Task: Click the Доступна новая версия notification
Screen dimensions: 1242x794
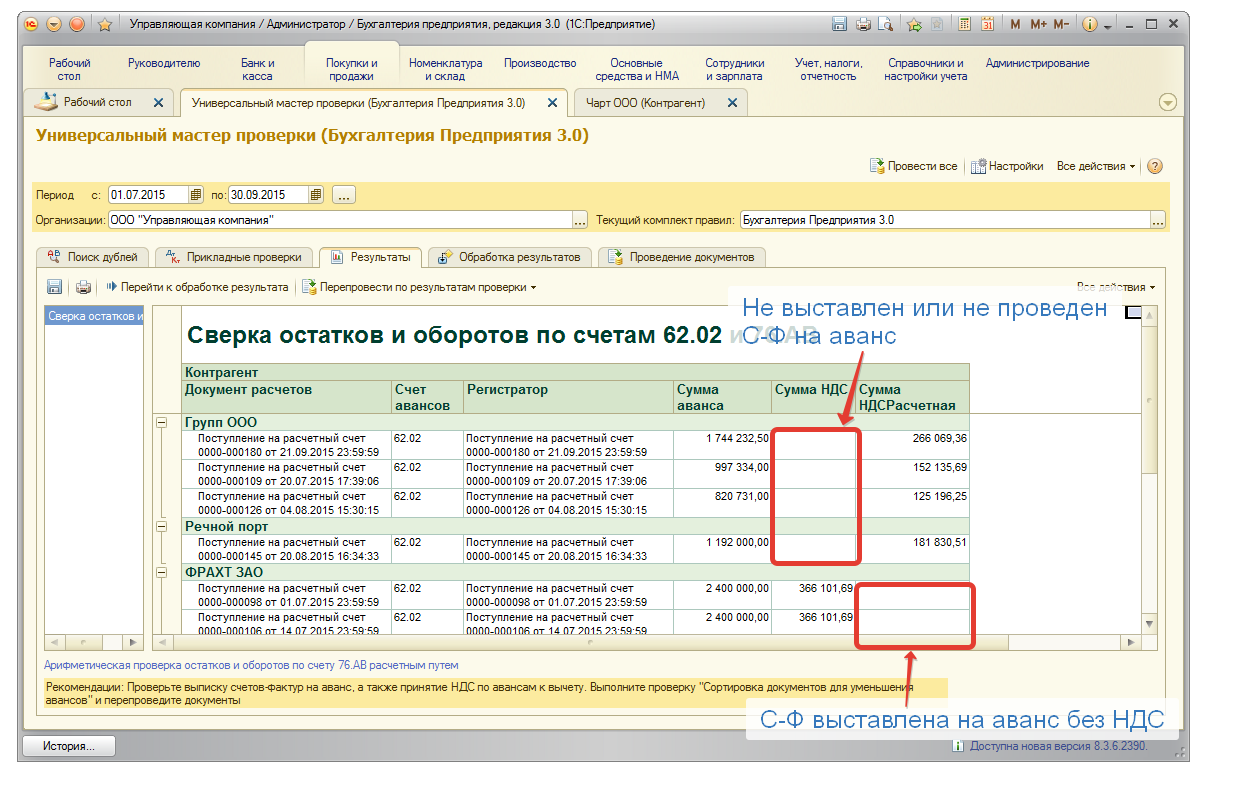Action: click(x=1050, y=746)
